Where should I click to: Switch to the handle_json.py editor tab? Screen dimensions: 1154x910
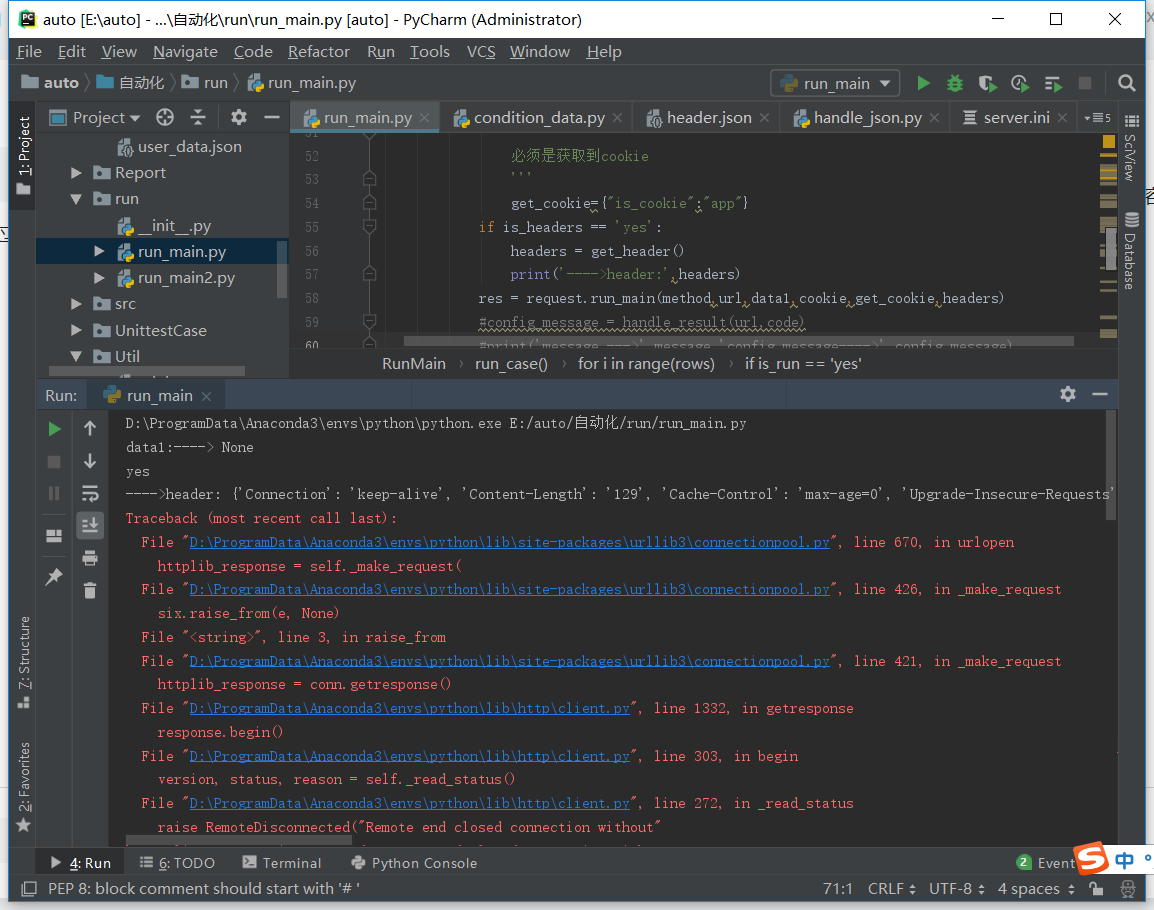tap(866, 118)
